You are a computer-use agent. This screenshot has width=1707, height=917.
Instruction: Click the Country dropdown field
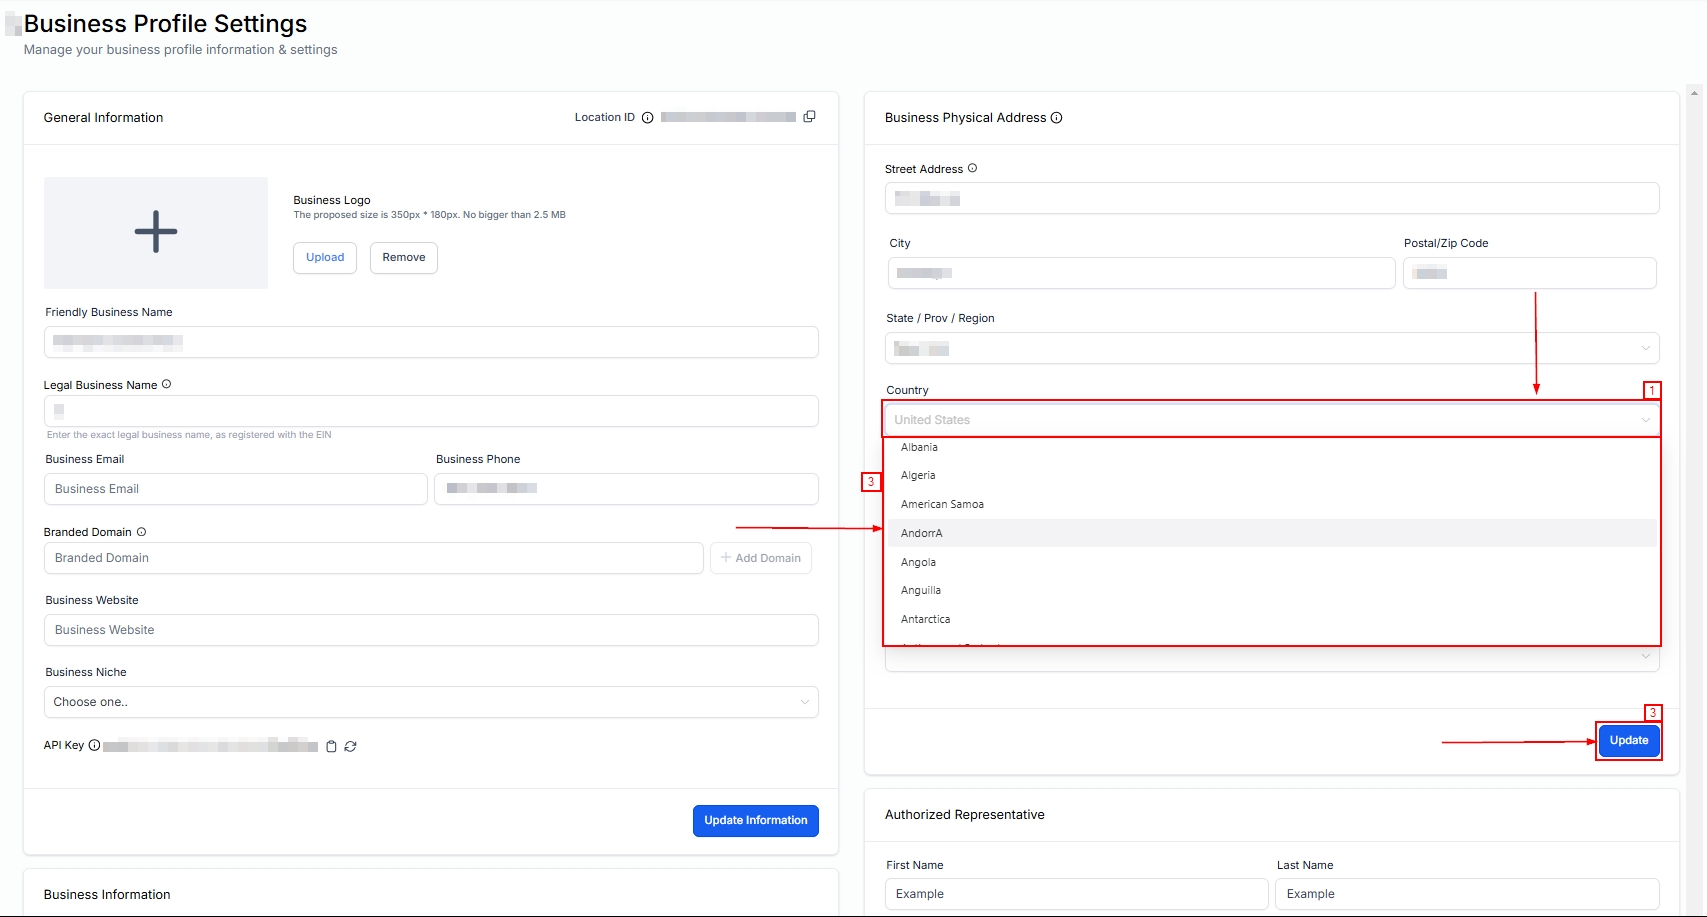click(1270, 420)
